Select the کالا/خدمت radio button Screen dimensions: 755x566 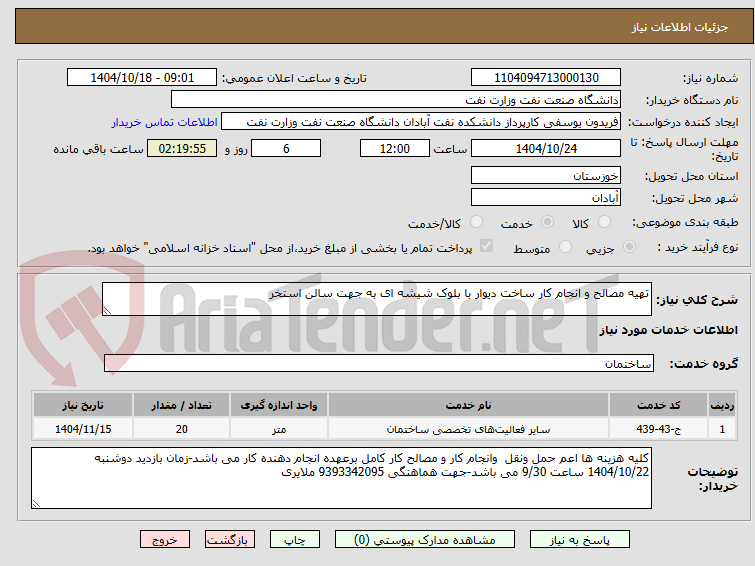point(476,222)
